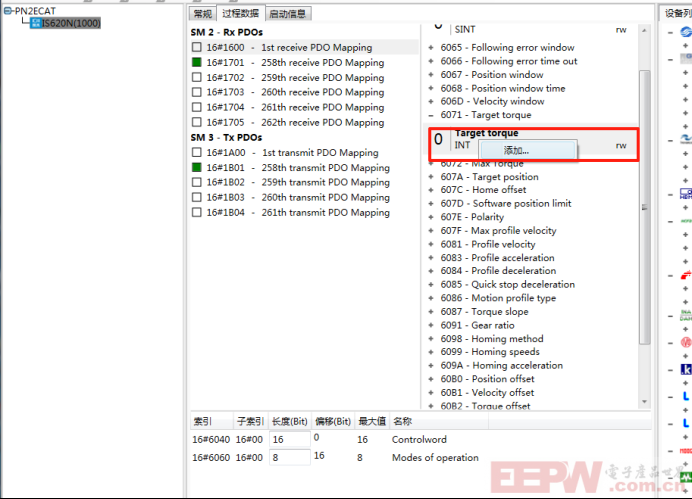Check 16#1704 261th receive PDO Mapping
The width and height of the screenshot is (692, 499).
click(197, 107)
